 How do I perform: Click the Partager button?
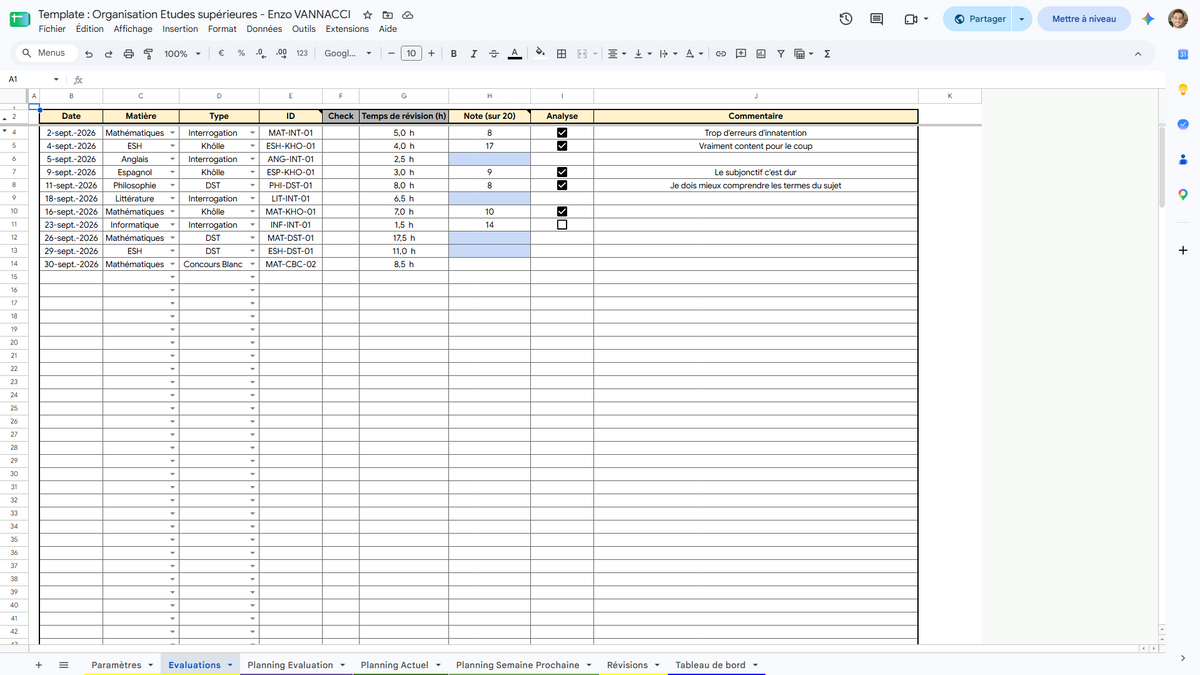979,19
